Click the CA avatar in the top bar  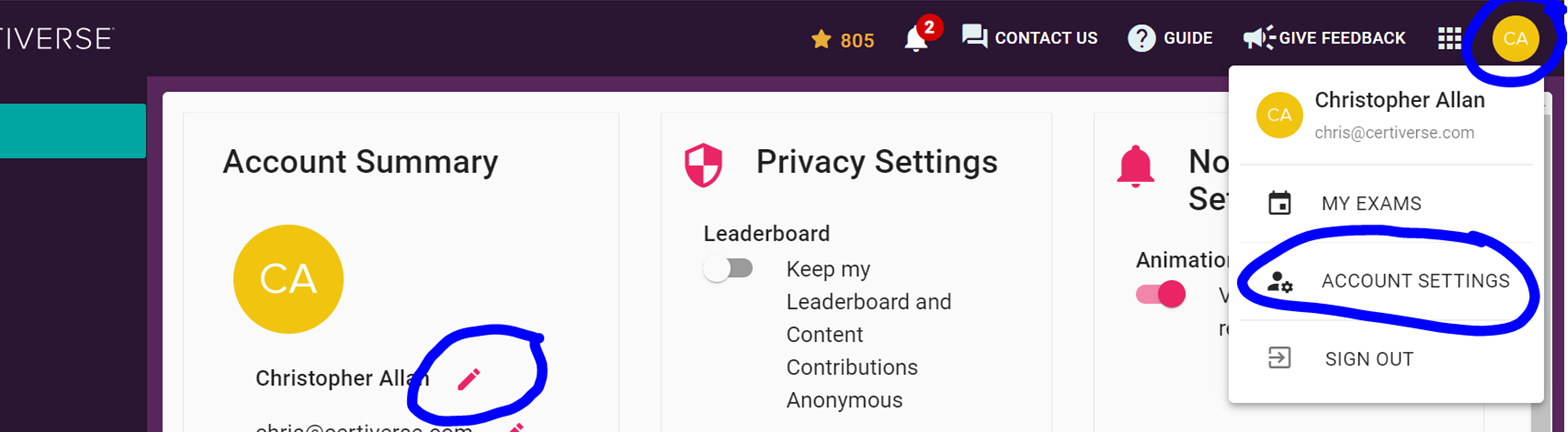pos(1515,39)
